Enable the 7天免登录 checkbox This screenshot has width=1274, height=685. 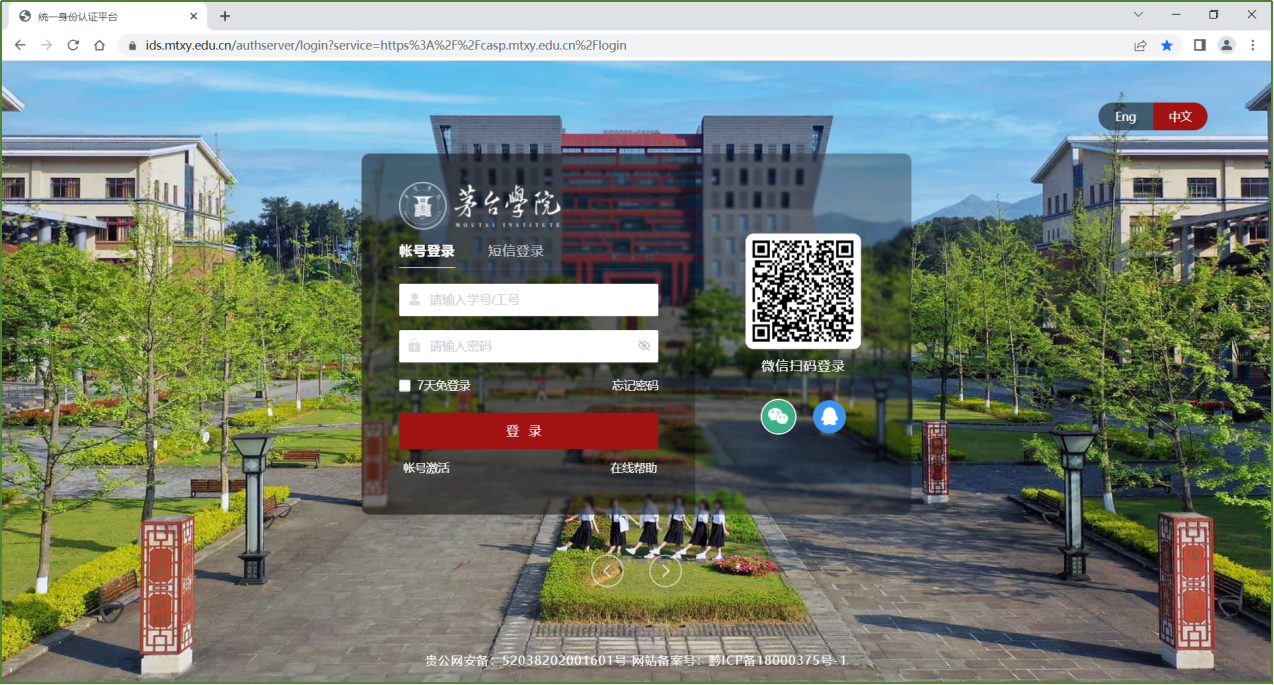coord(405,386)
